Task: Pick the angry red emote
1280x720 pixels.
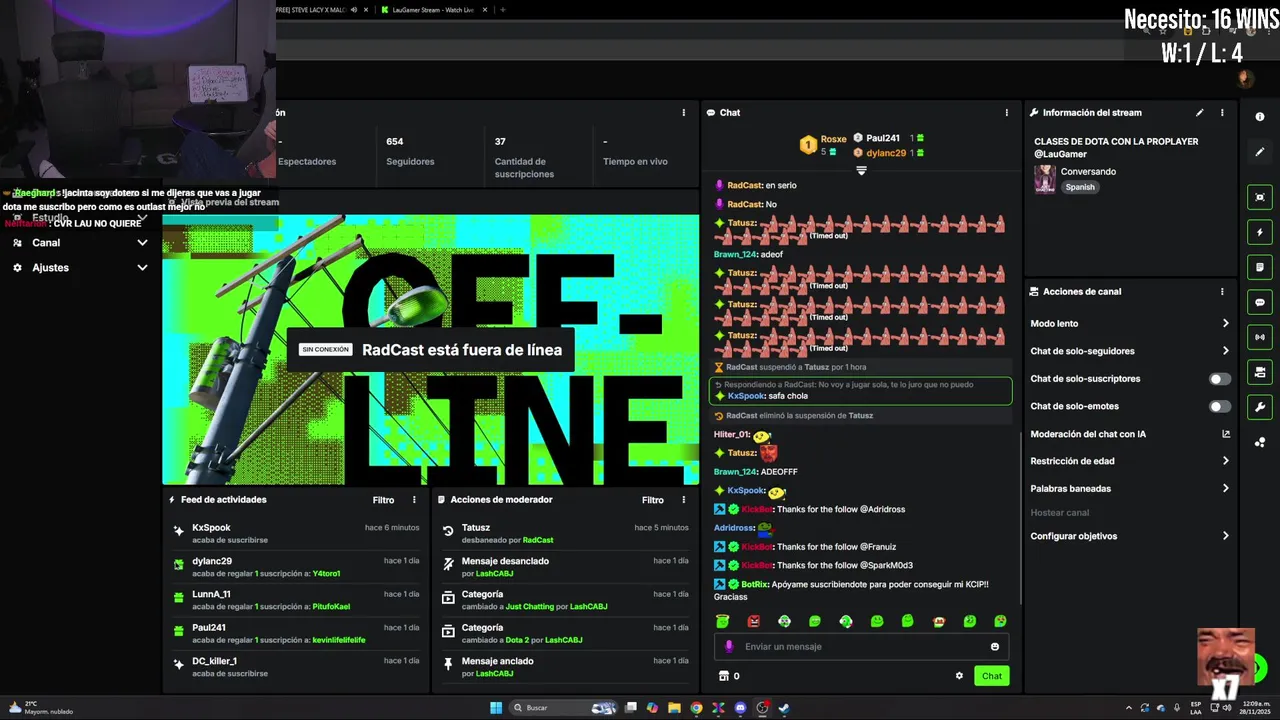Action: point(753,621)
